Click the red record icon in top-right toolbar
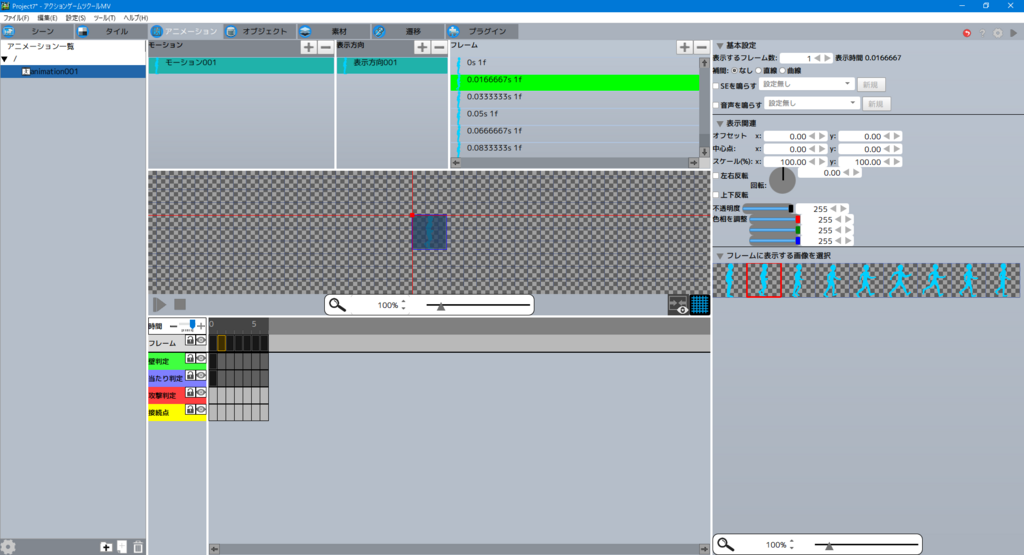1024x555 pixels. 967,33
